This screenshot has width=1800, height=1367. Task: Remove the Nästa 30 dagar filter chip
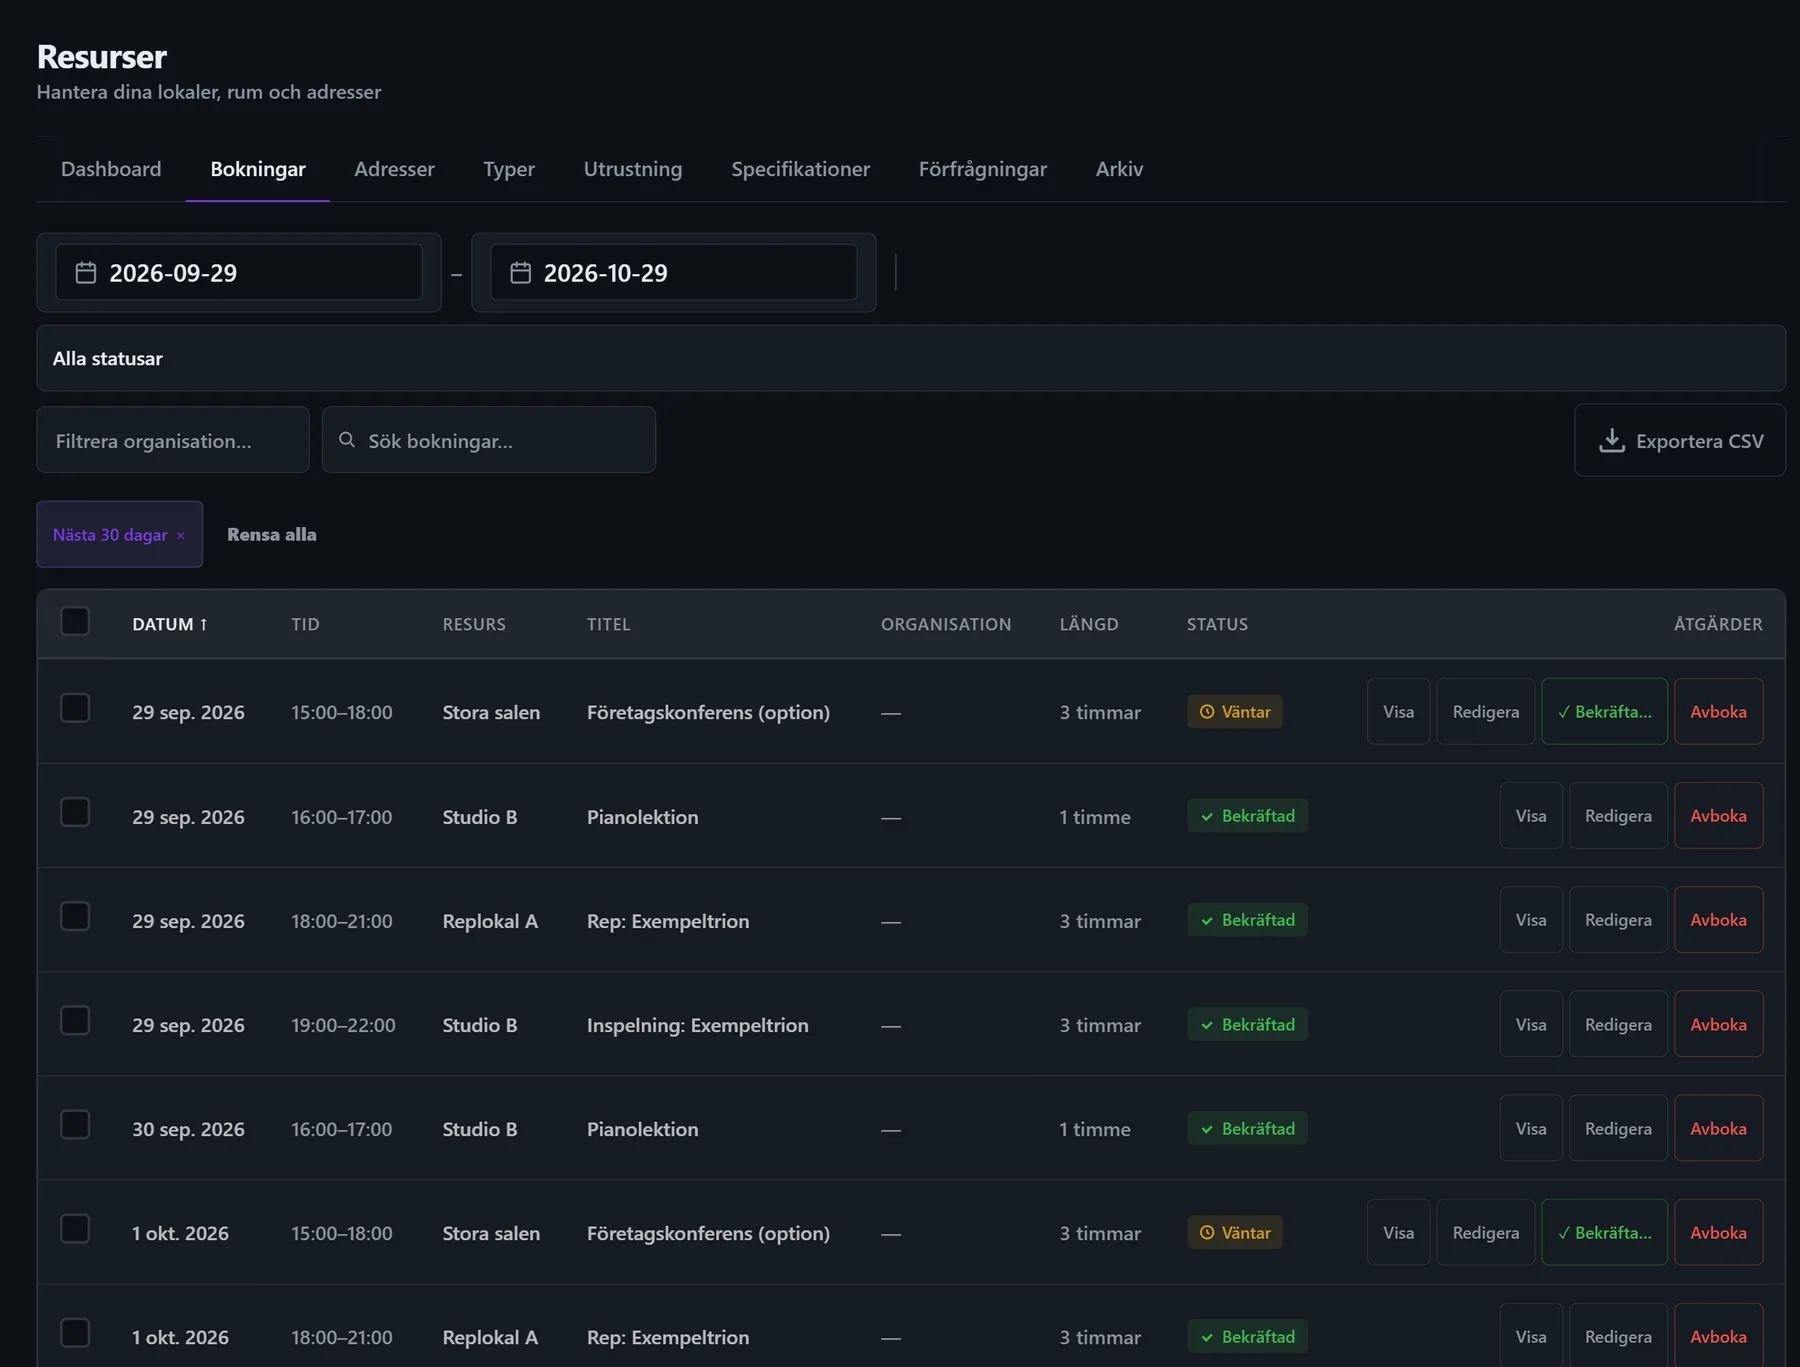pyautogui.click(x=181, y=536)
